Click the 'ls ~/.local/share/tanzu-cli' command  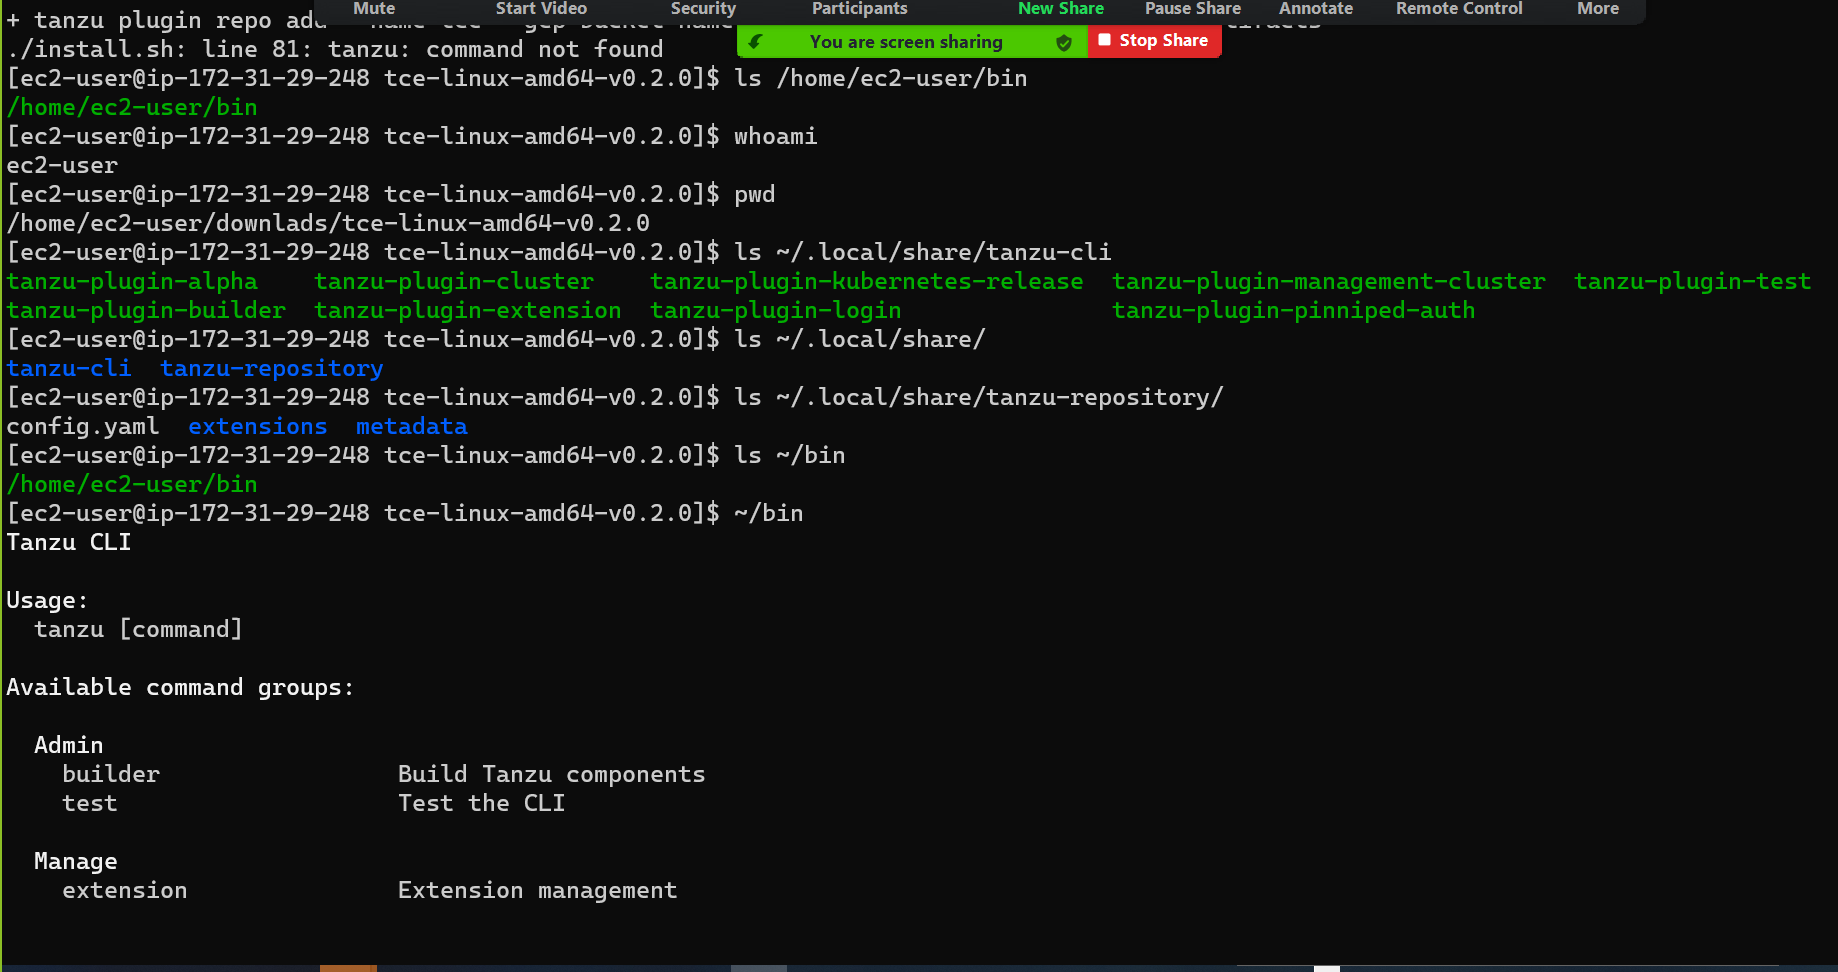pos(923,253)
